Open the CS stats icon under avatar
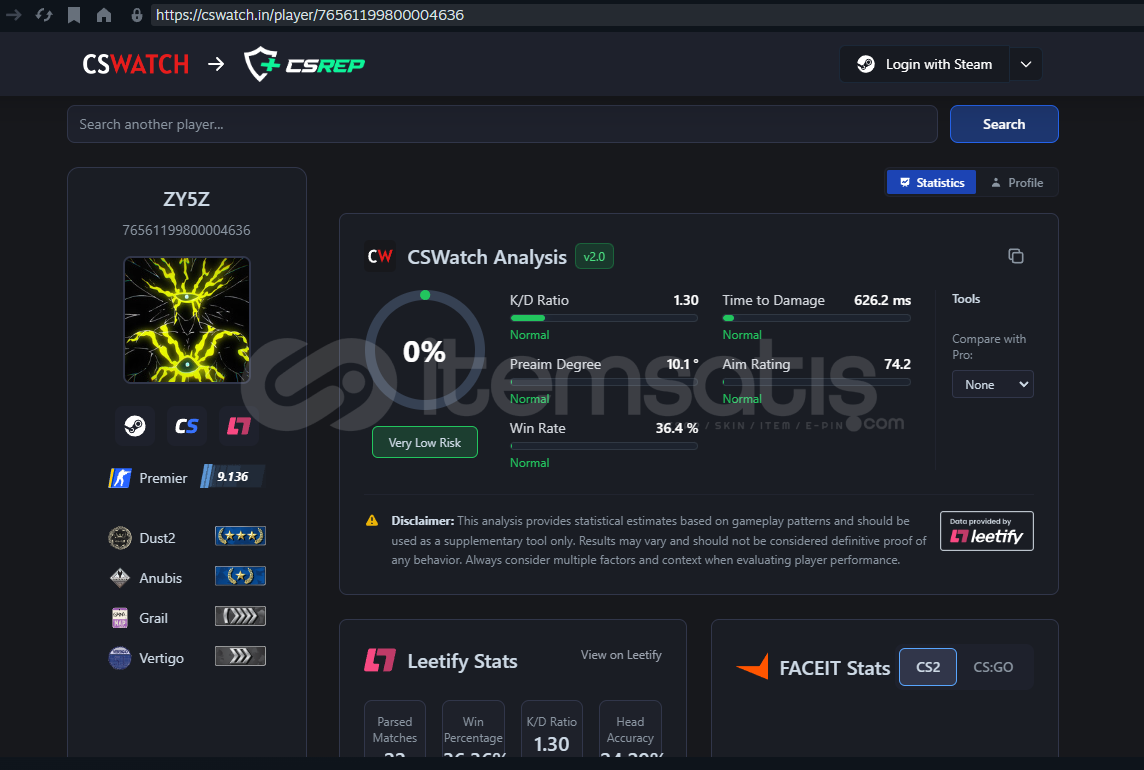1144x770 pixels. pos(187,426)
